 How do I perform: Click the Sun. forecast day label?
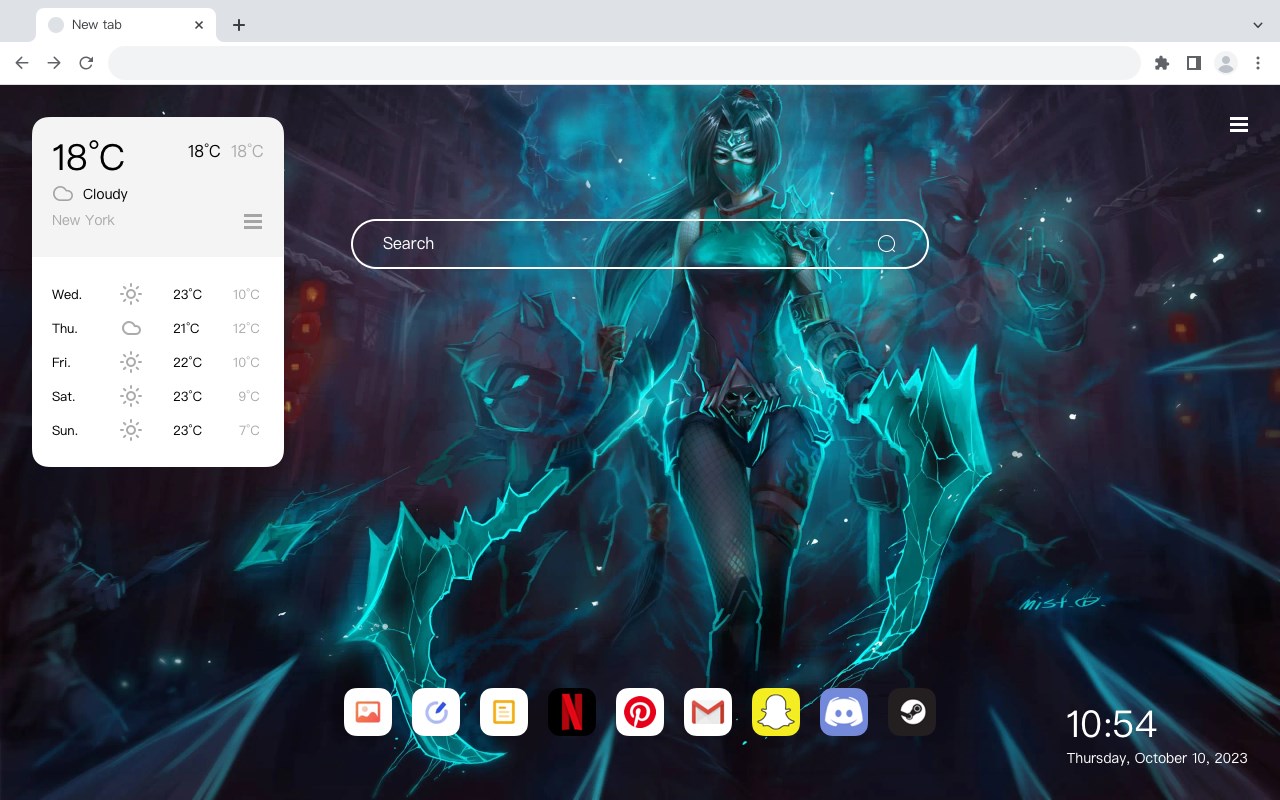(x=65, y=430)
